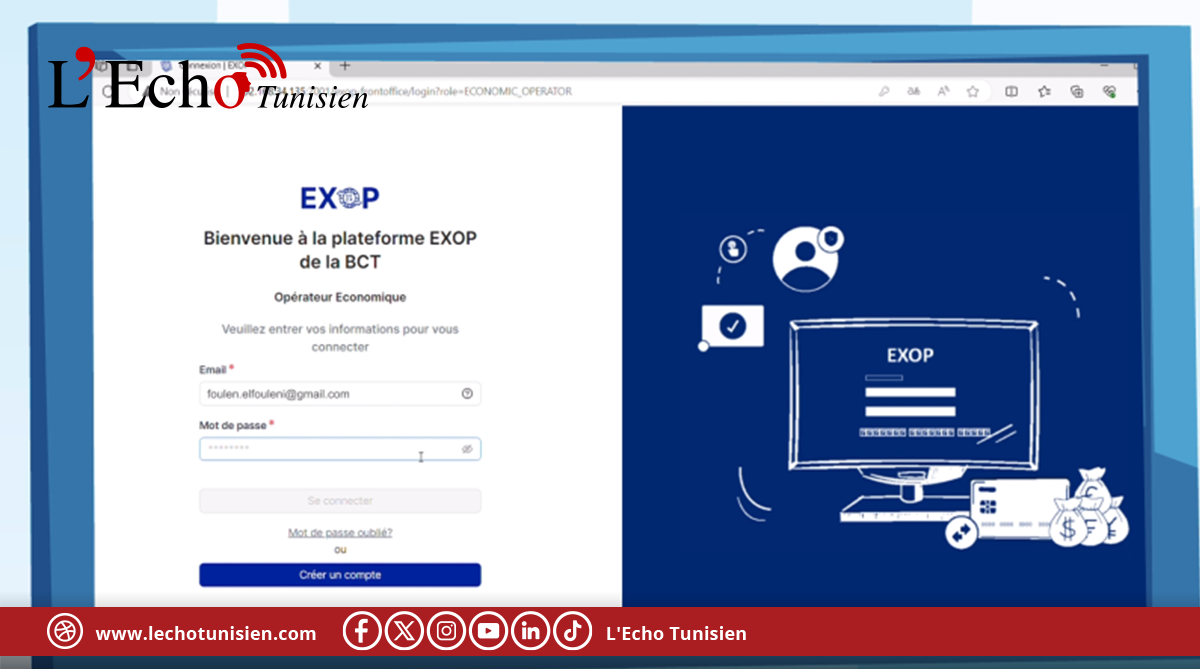Screen dimensions: 1200x669
Task: Click the Facebook icon in the red banner
Action: tap(362, 632)
